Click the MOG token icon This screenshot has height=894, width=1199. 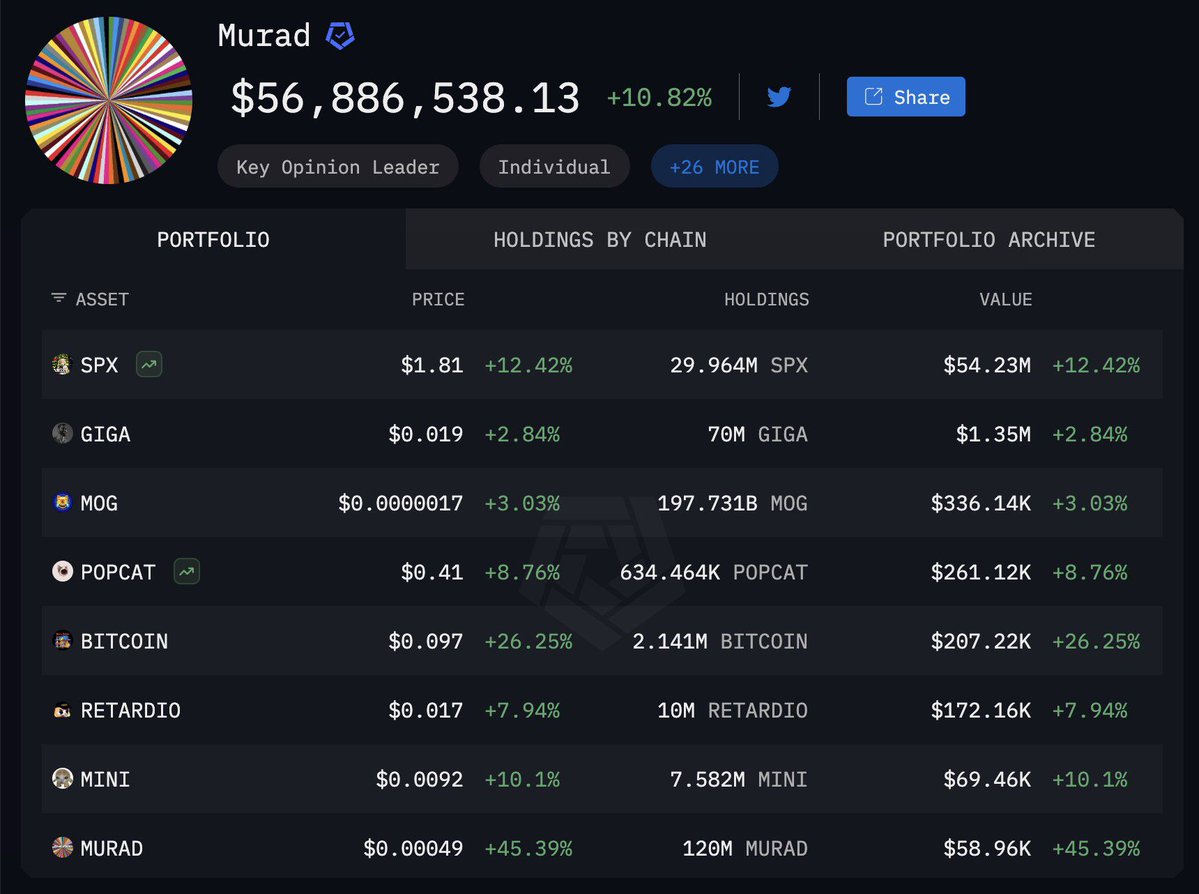[x=62, y=502]
